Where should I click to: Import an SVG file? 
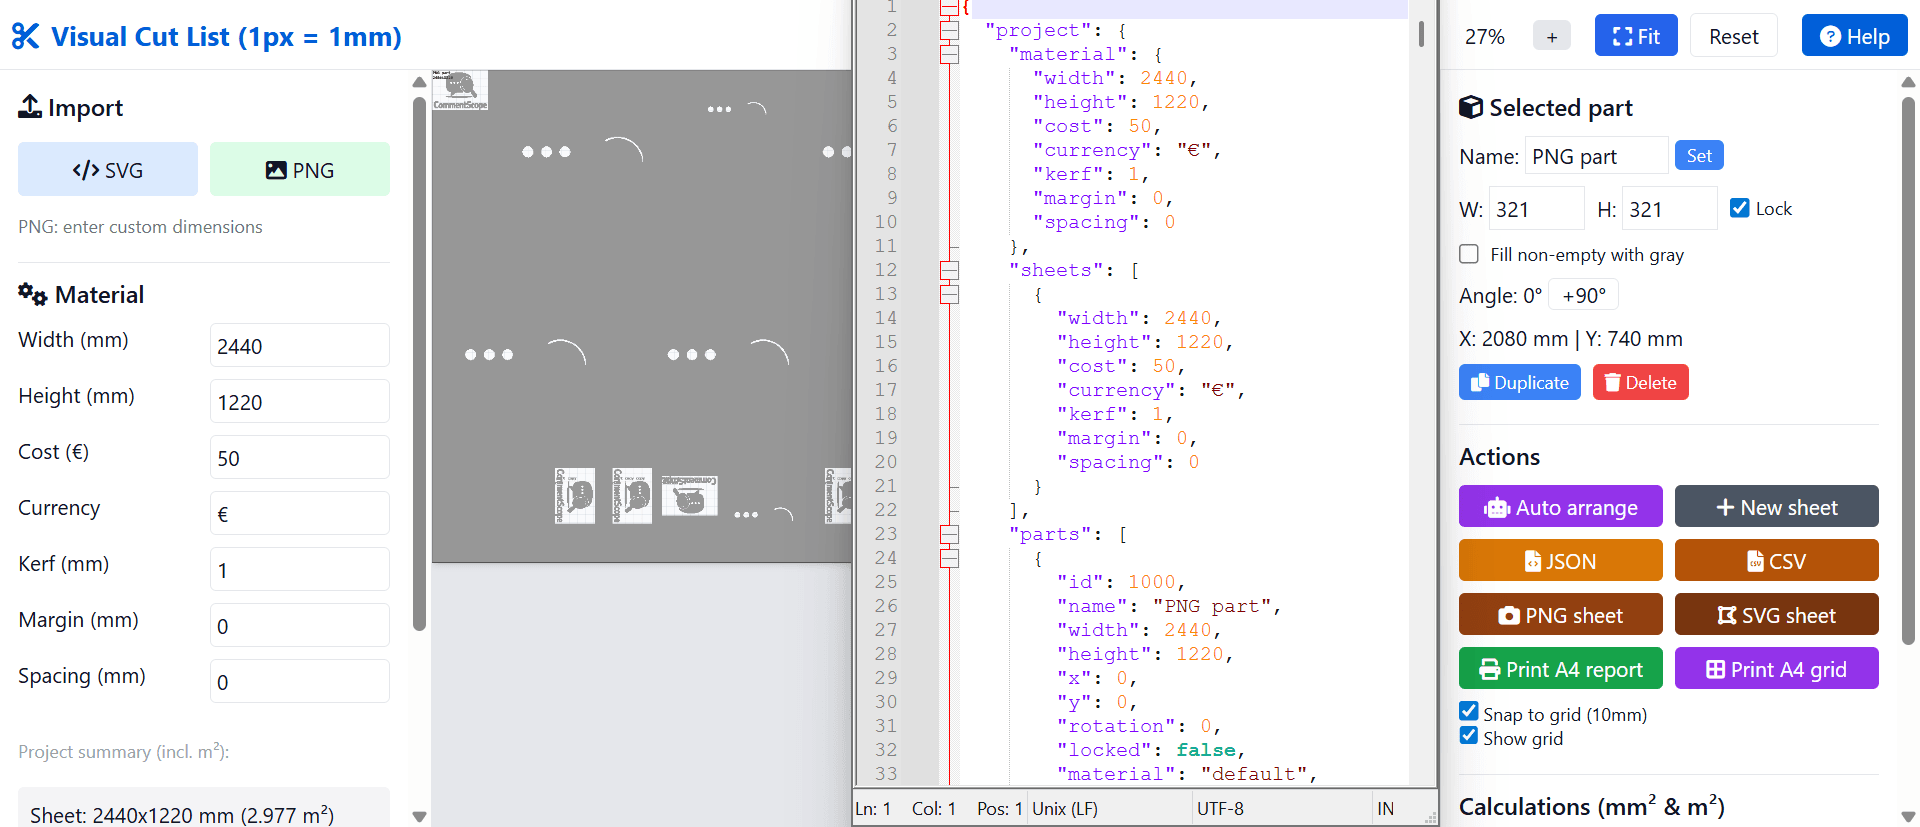pyautogui.click(x=108, y=169)
